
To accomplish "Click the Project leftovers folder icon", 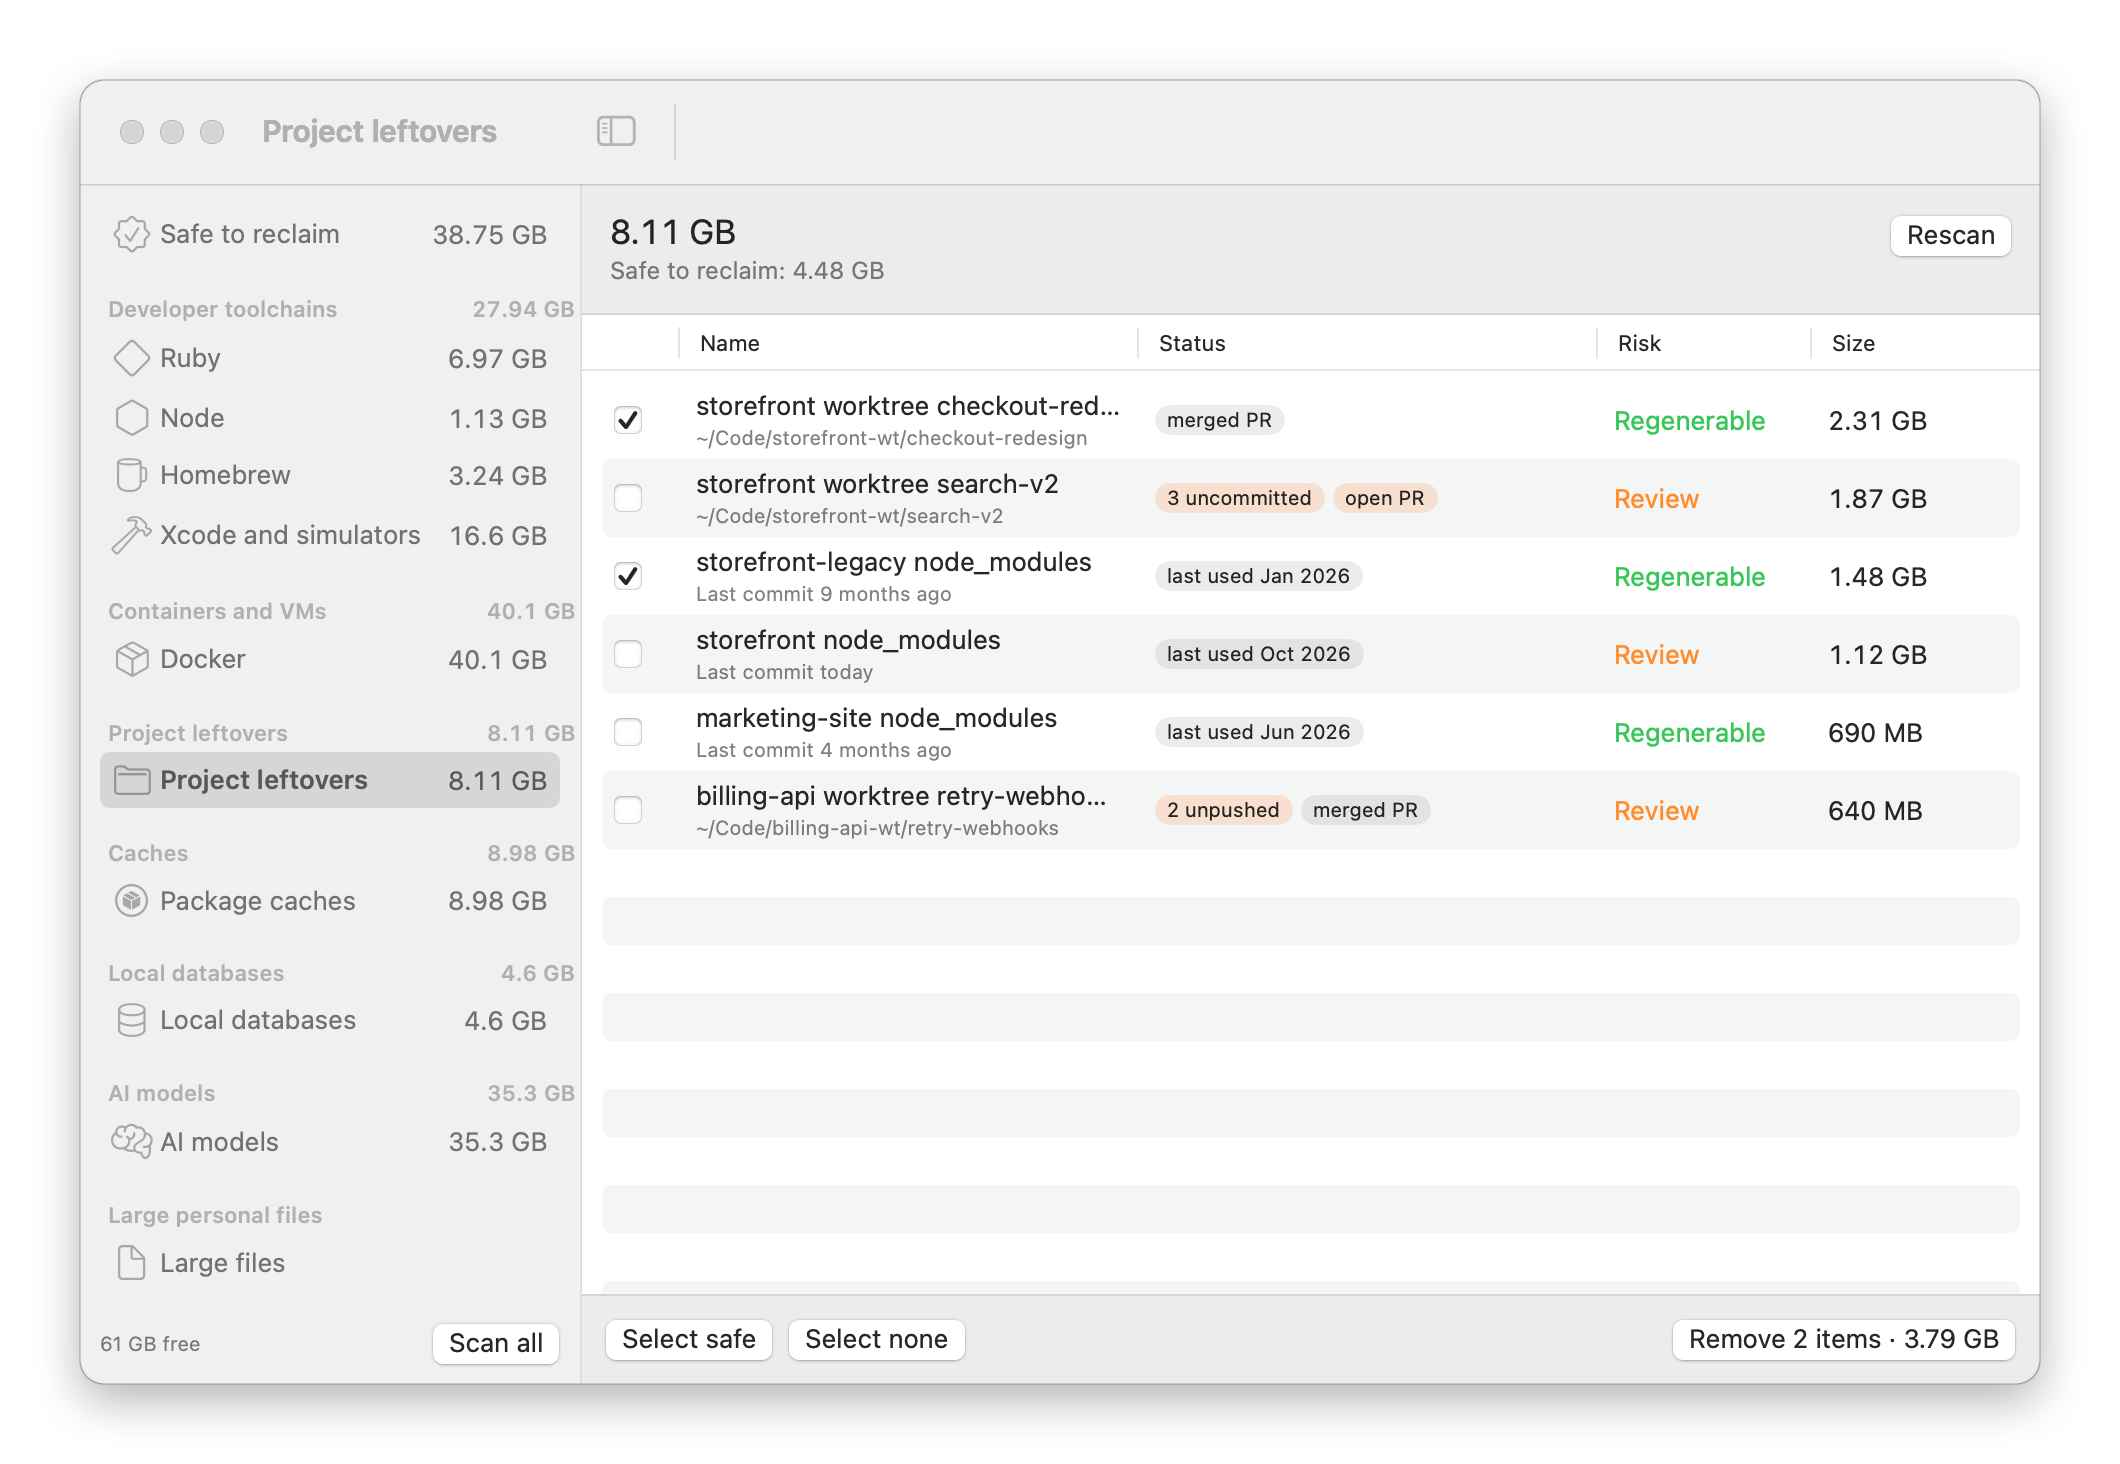I will 131,780.
